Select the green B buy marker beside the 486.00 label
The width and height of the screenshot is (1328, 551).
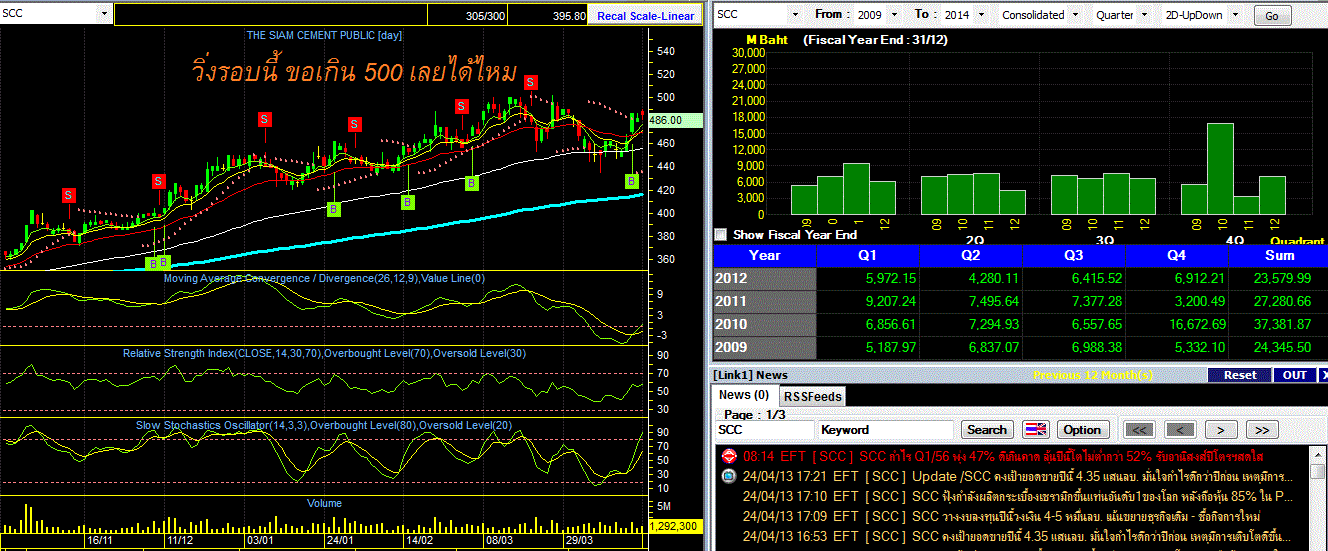coord(631,181)
